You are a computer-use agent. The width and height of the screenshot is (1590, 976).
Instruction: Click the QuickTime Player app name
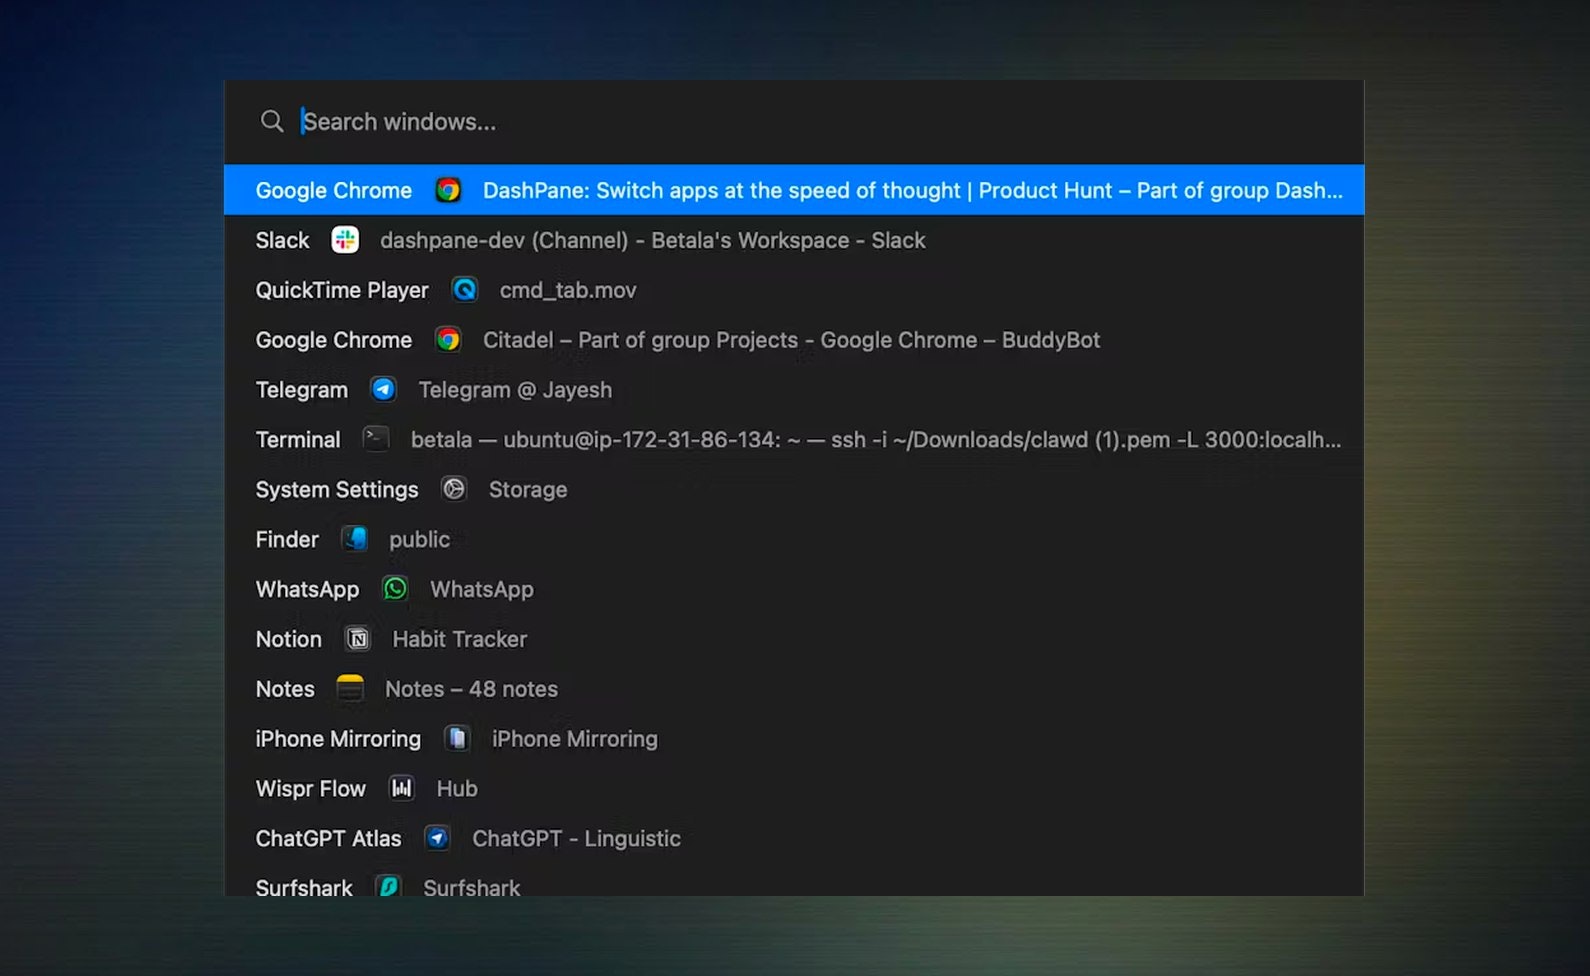342,290
